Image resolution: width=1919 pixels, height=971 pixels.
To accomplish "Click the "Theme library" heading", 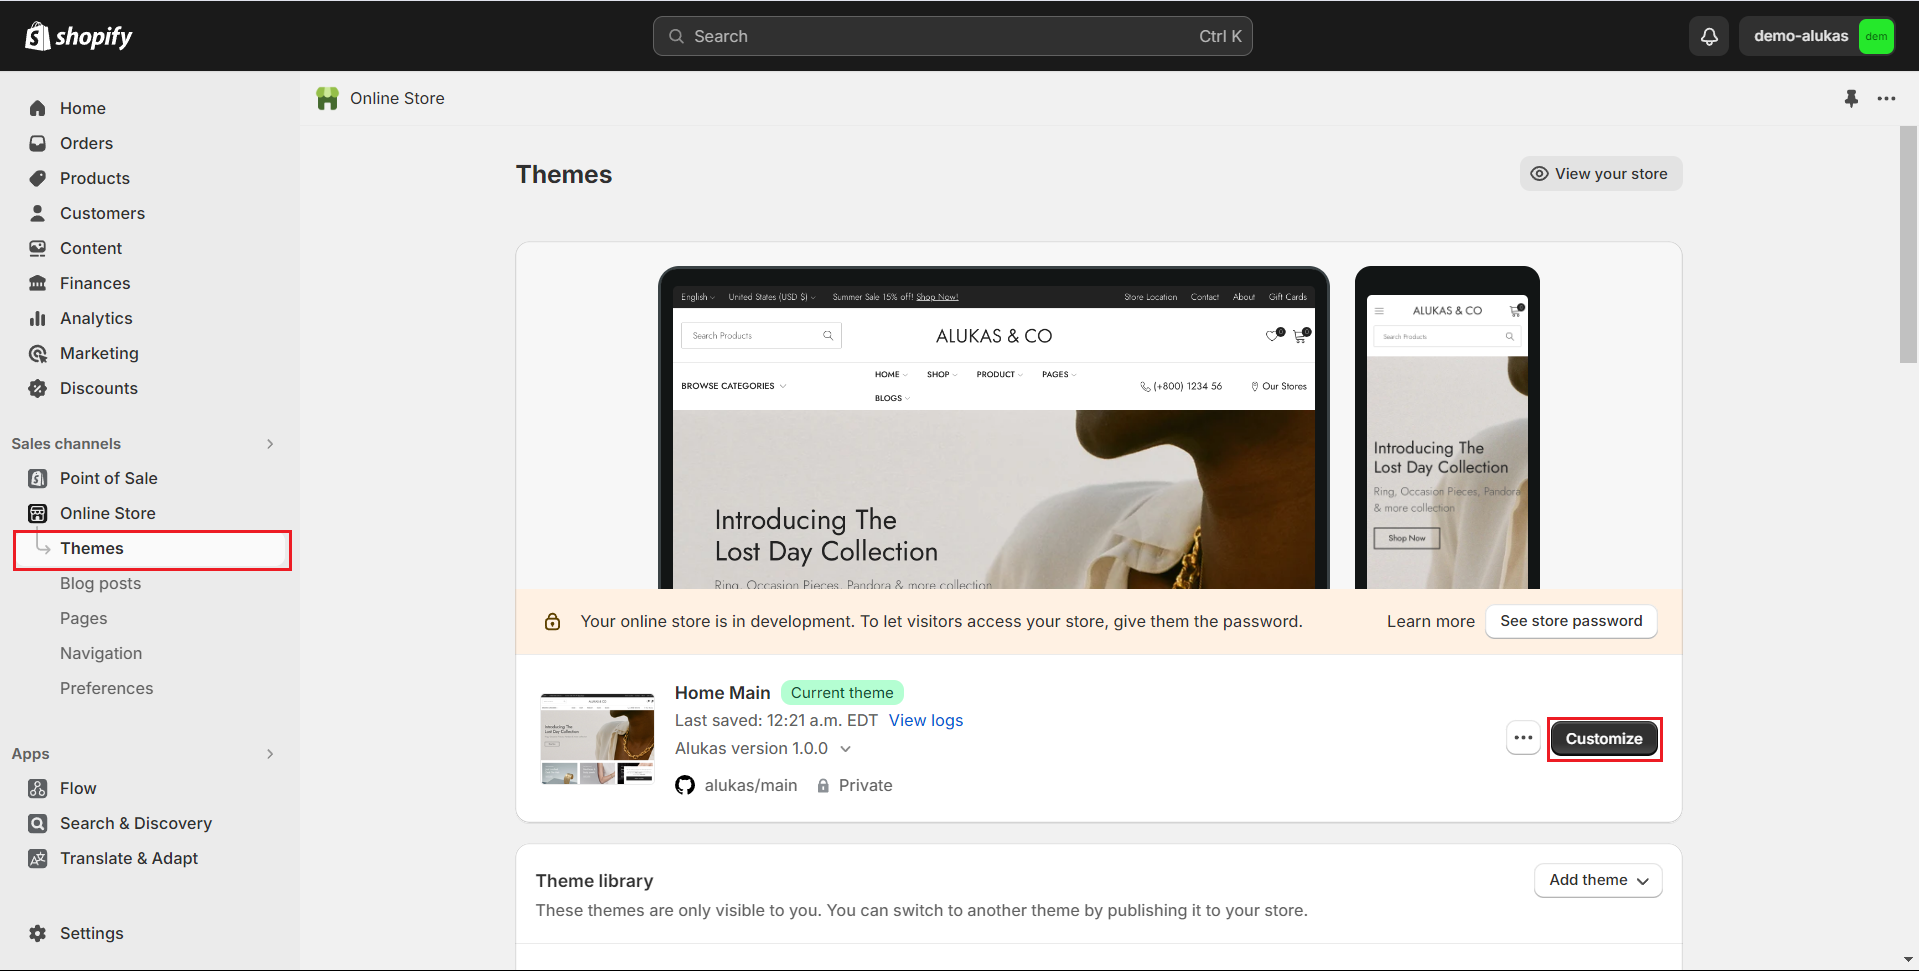I will (x=594, y=881).
